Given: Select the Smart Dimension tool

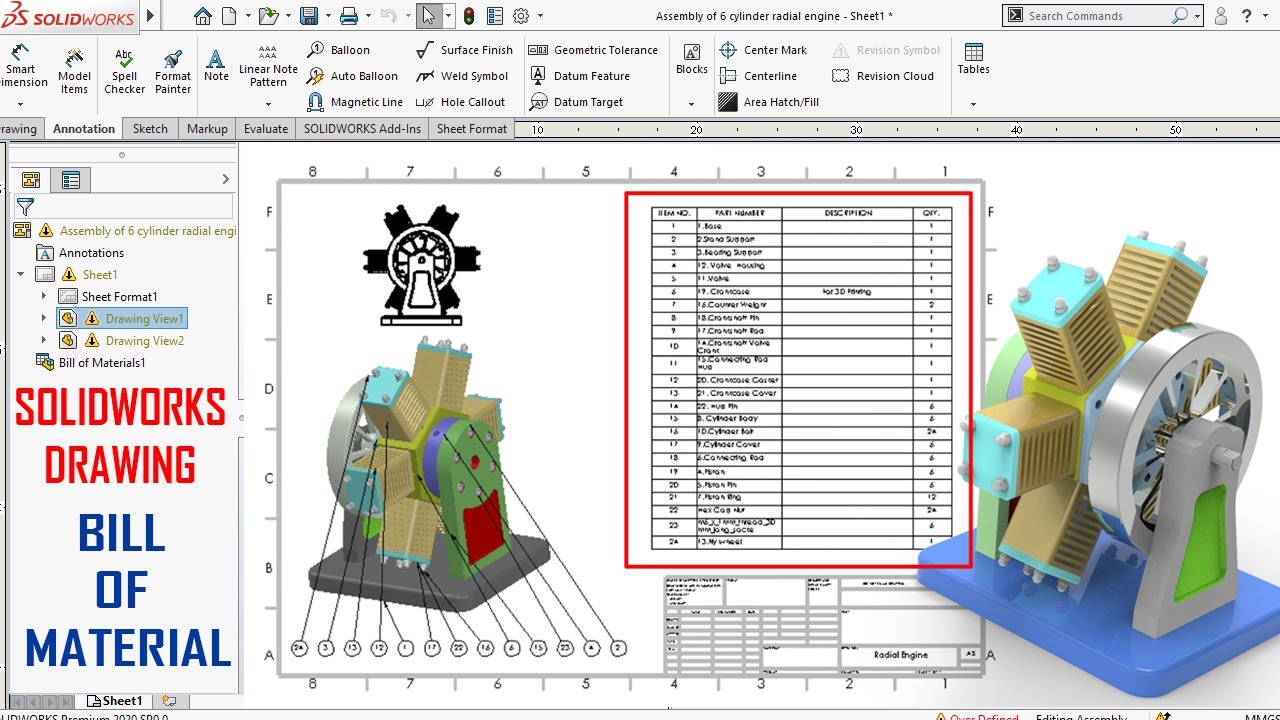Looking at the screenshot, I should pyautogui.click(x=20, y=68).
